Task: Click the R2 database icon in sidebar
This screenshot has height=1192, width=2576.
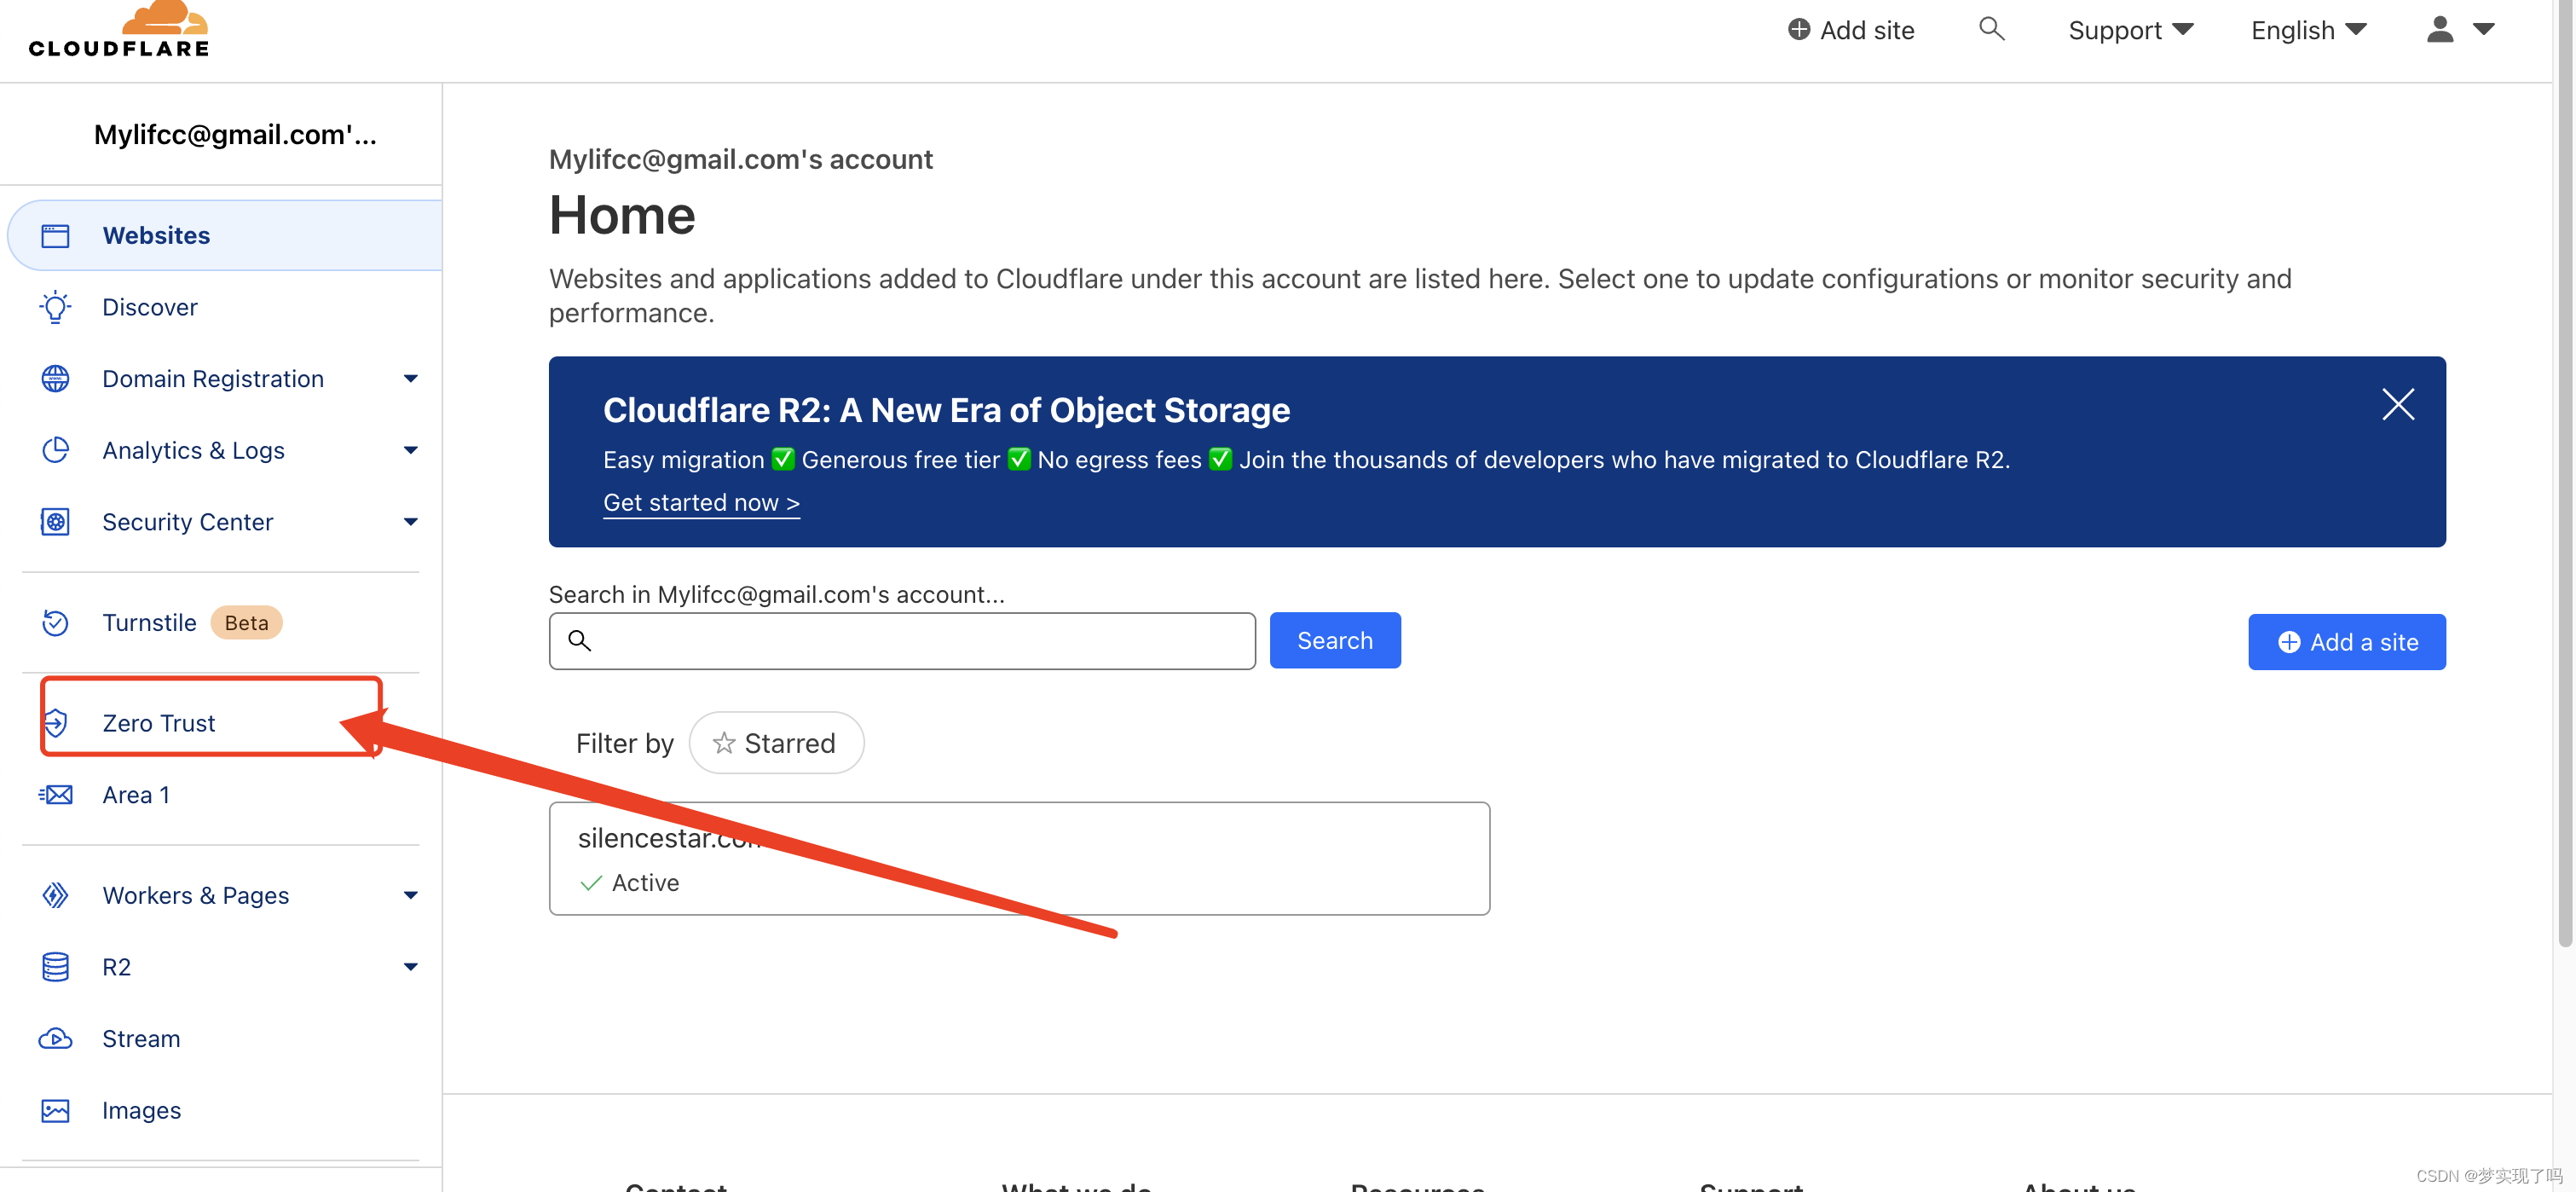Action: point(56,967)
